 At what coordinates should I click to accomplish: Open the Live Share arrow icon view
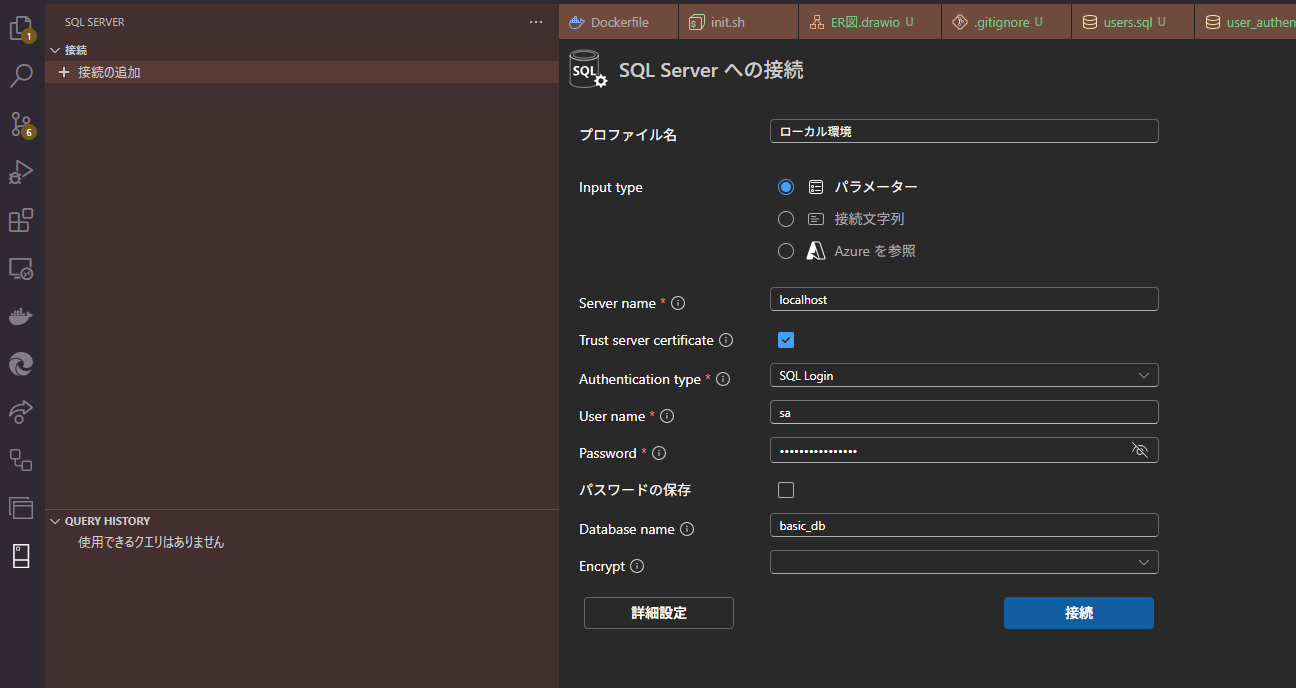(x=21, y=412)
